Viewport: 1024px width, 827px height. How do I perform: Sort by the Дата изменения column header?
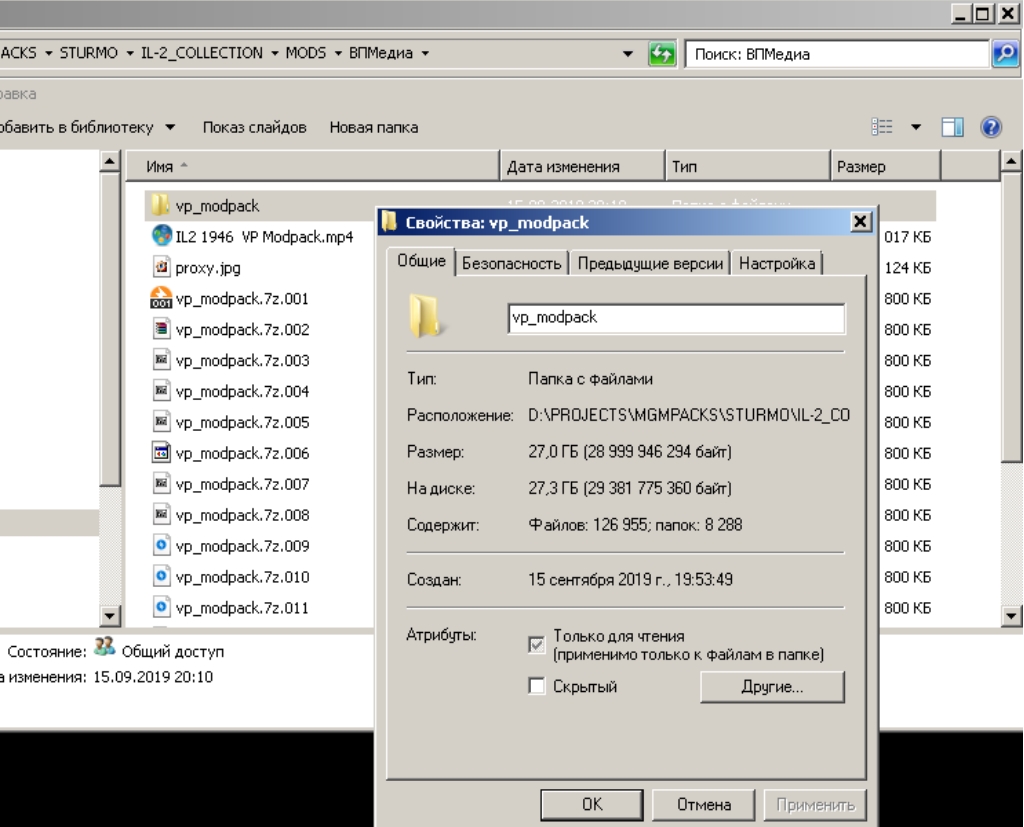click(x=583, y=166)
